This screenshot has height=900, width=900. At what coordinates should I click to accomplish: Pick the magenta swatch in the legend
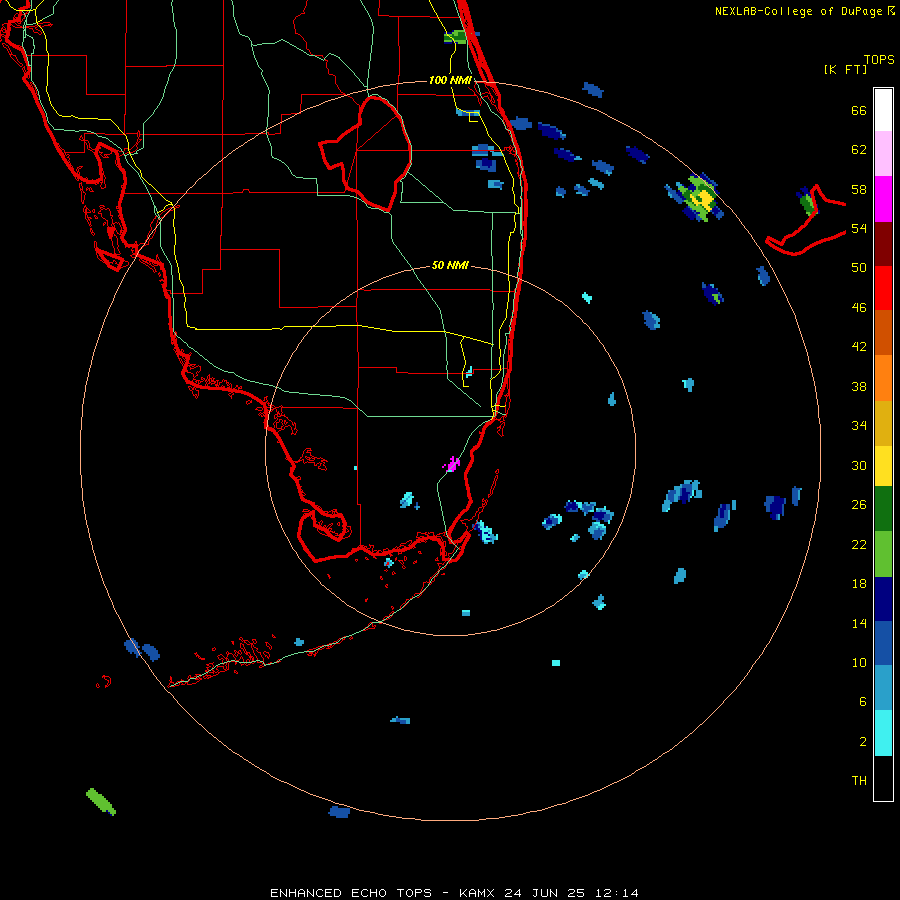coord(883,199)
